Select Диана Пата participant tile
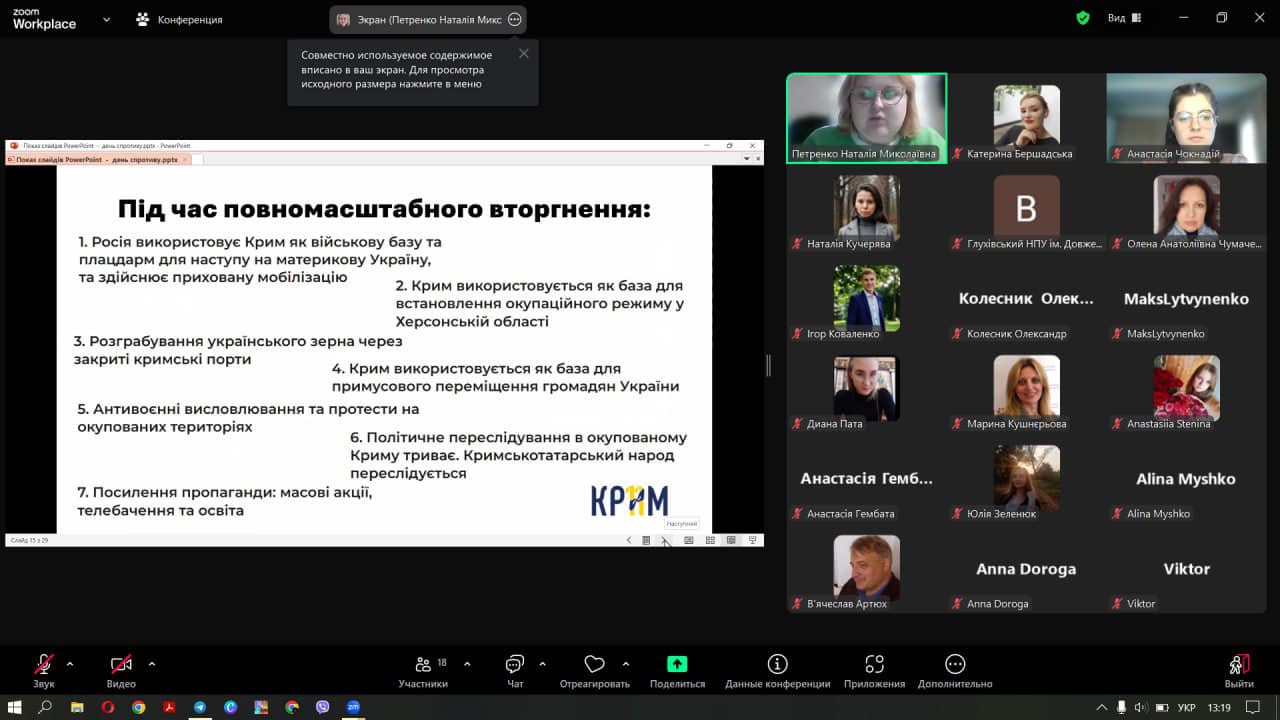This screenshot has height=720, width=1280. point(867,388)
